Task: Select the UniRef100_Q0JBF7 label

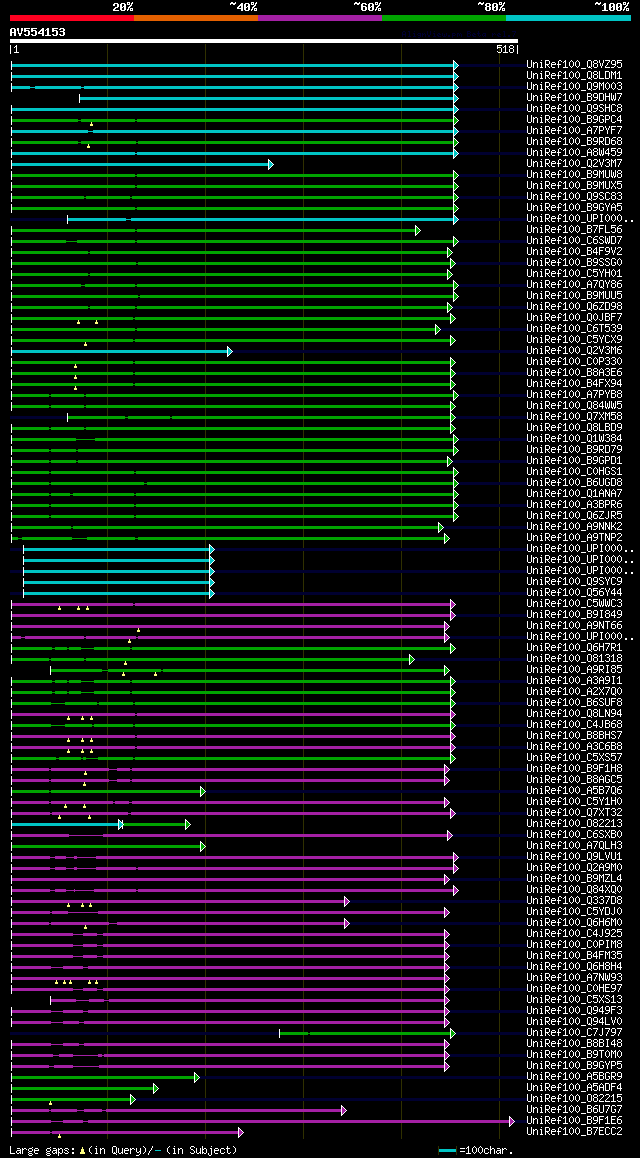Action: pos(574,318)
